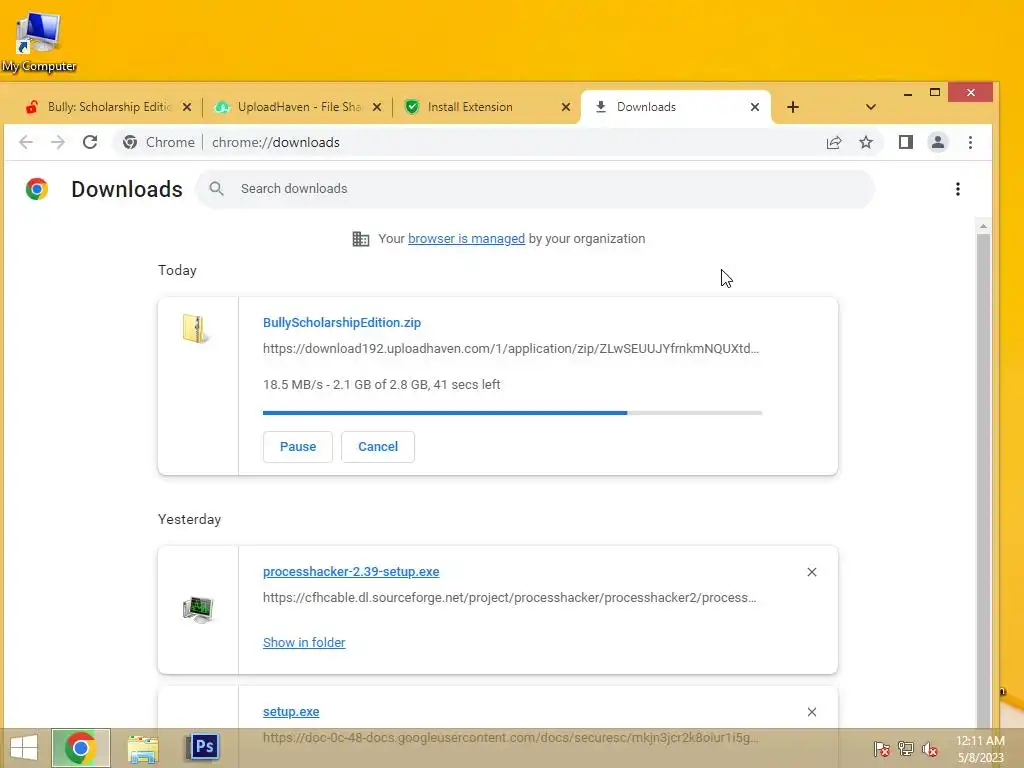Share this page icon
Image resolution: width=1024 pixels, height=768 pixels.
coord(834,142)
